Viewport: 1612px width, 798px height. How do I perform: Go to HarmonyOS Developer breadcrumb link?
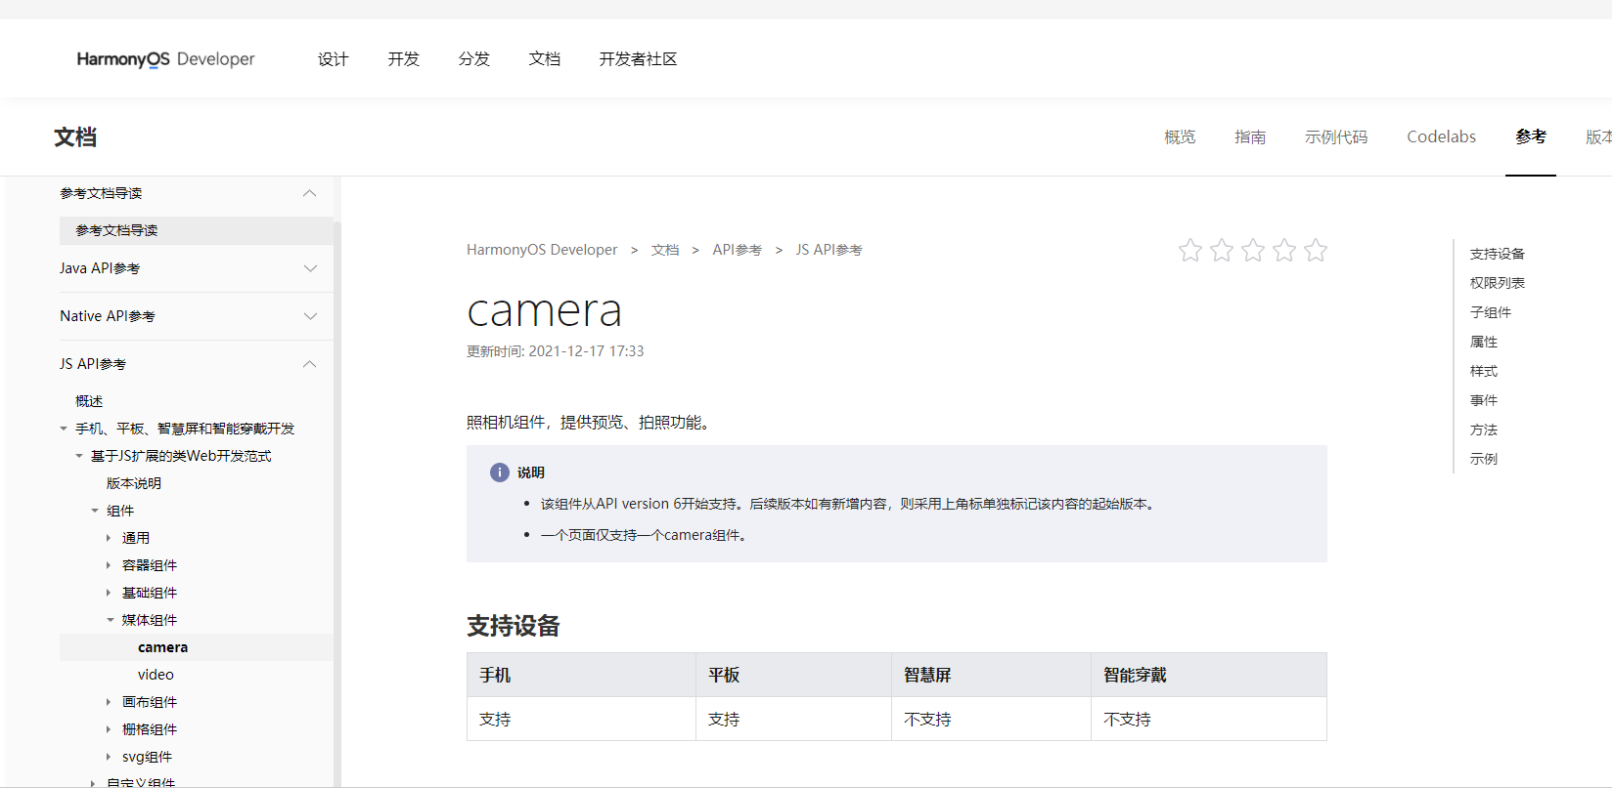coord(542,250)
